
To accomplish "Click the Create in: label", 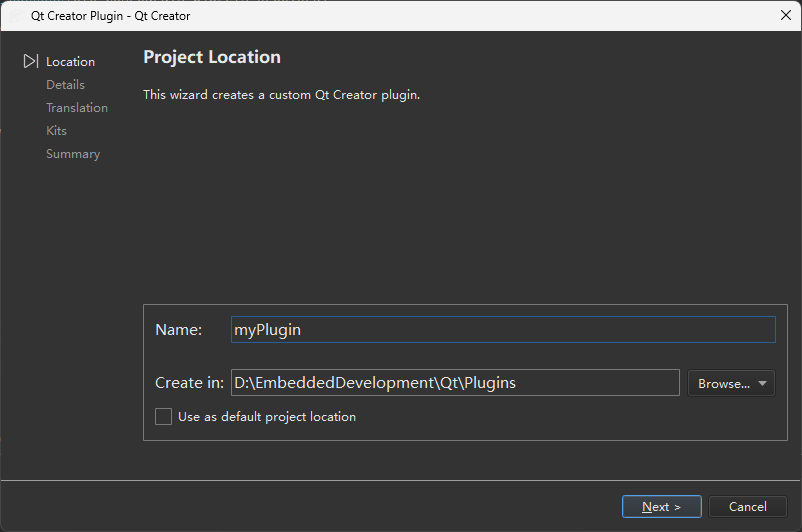I will tap(189, 383).
